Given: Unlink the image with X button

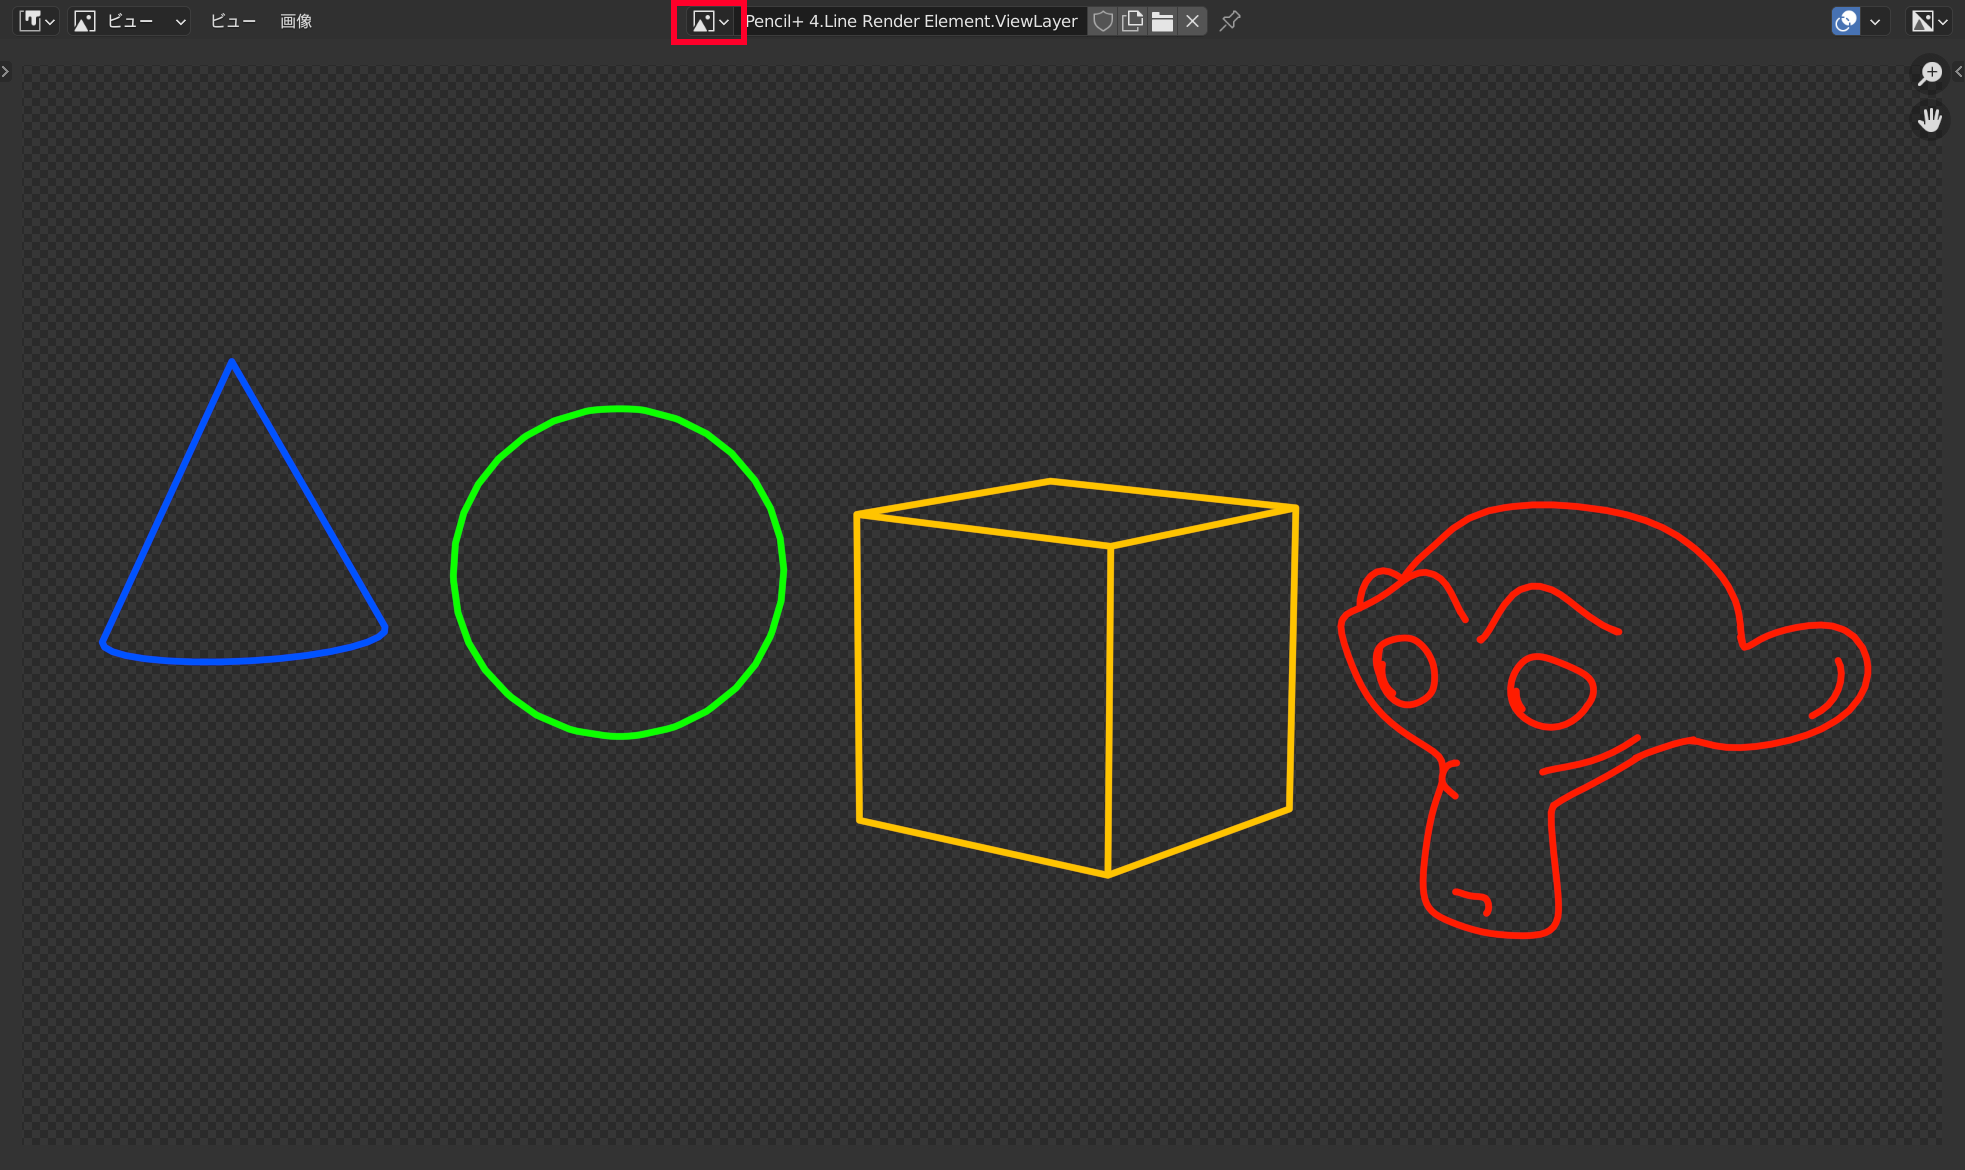Looking at the screenshot, I should tap(1192, 21).
